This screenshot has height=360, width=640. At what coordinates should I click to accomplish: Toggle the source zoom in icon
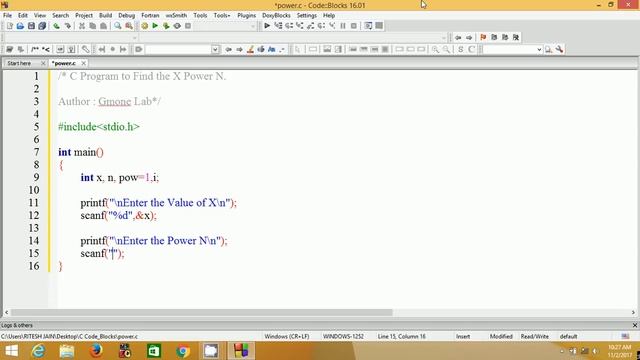coord(436,49)
